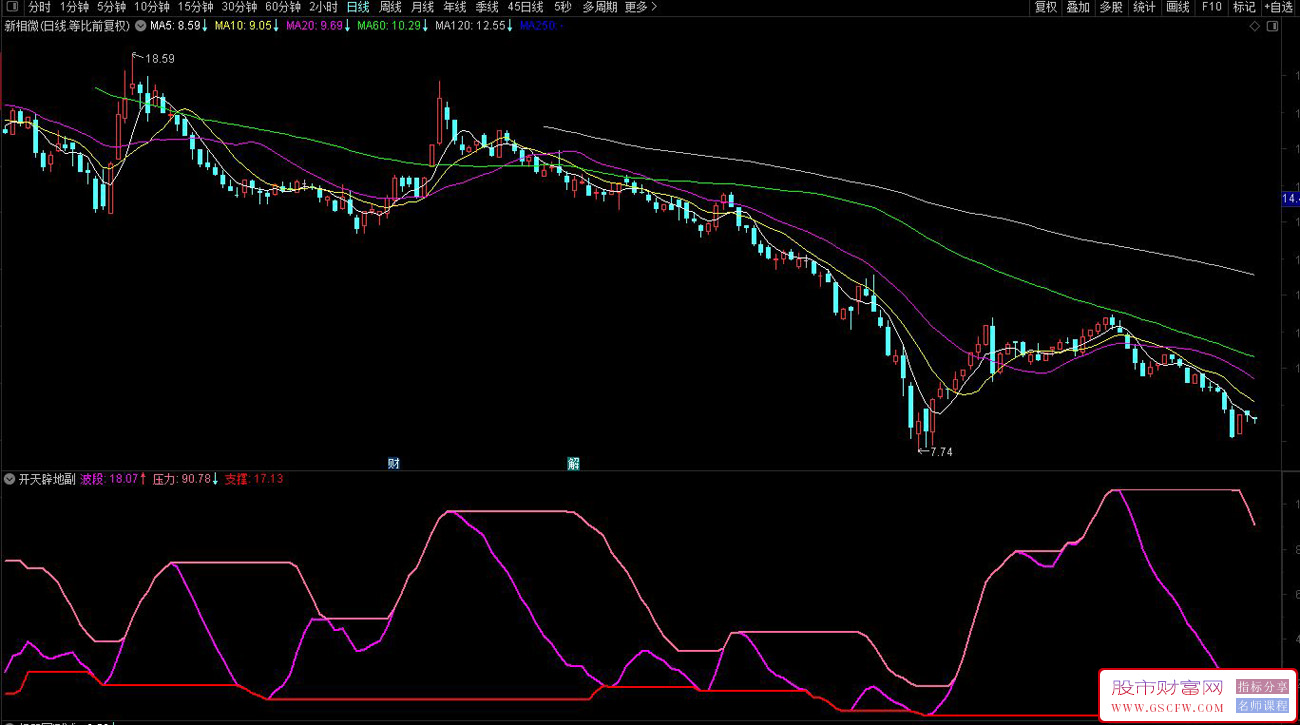Select the 30分钟 period tab
The image size is (1300, 725).
(240, 7)
